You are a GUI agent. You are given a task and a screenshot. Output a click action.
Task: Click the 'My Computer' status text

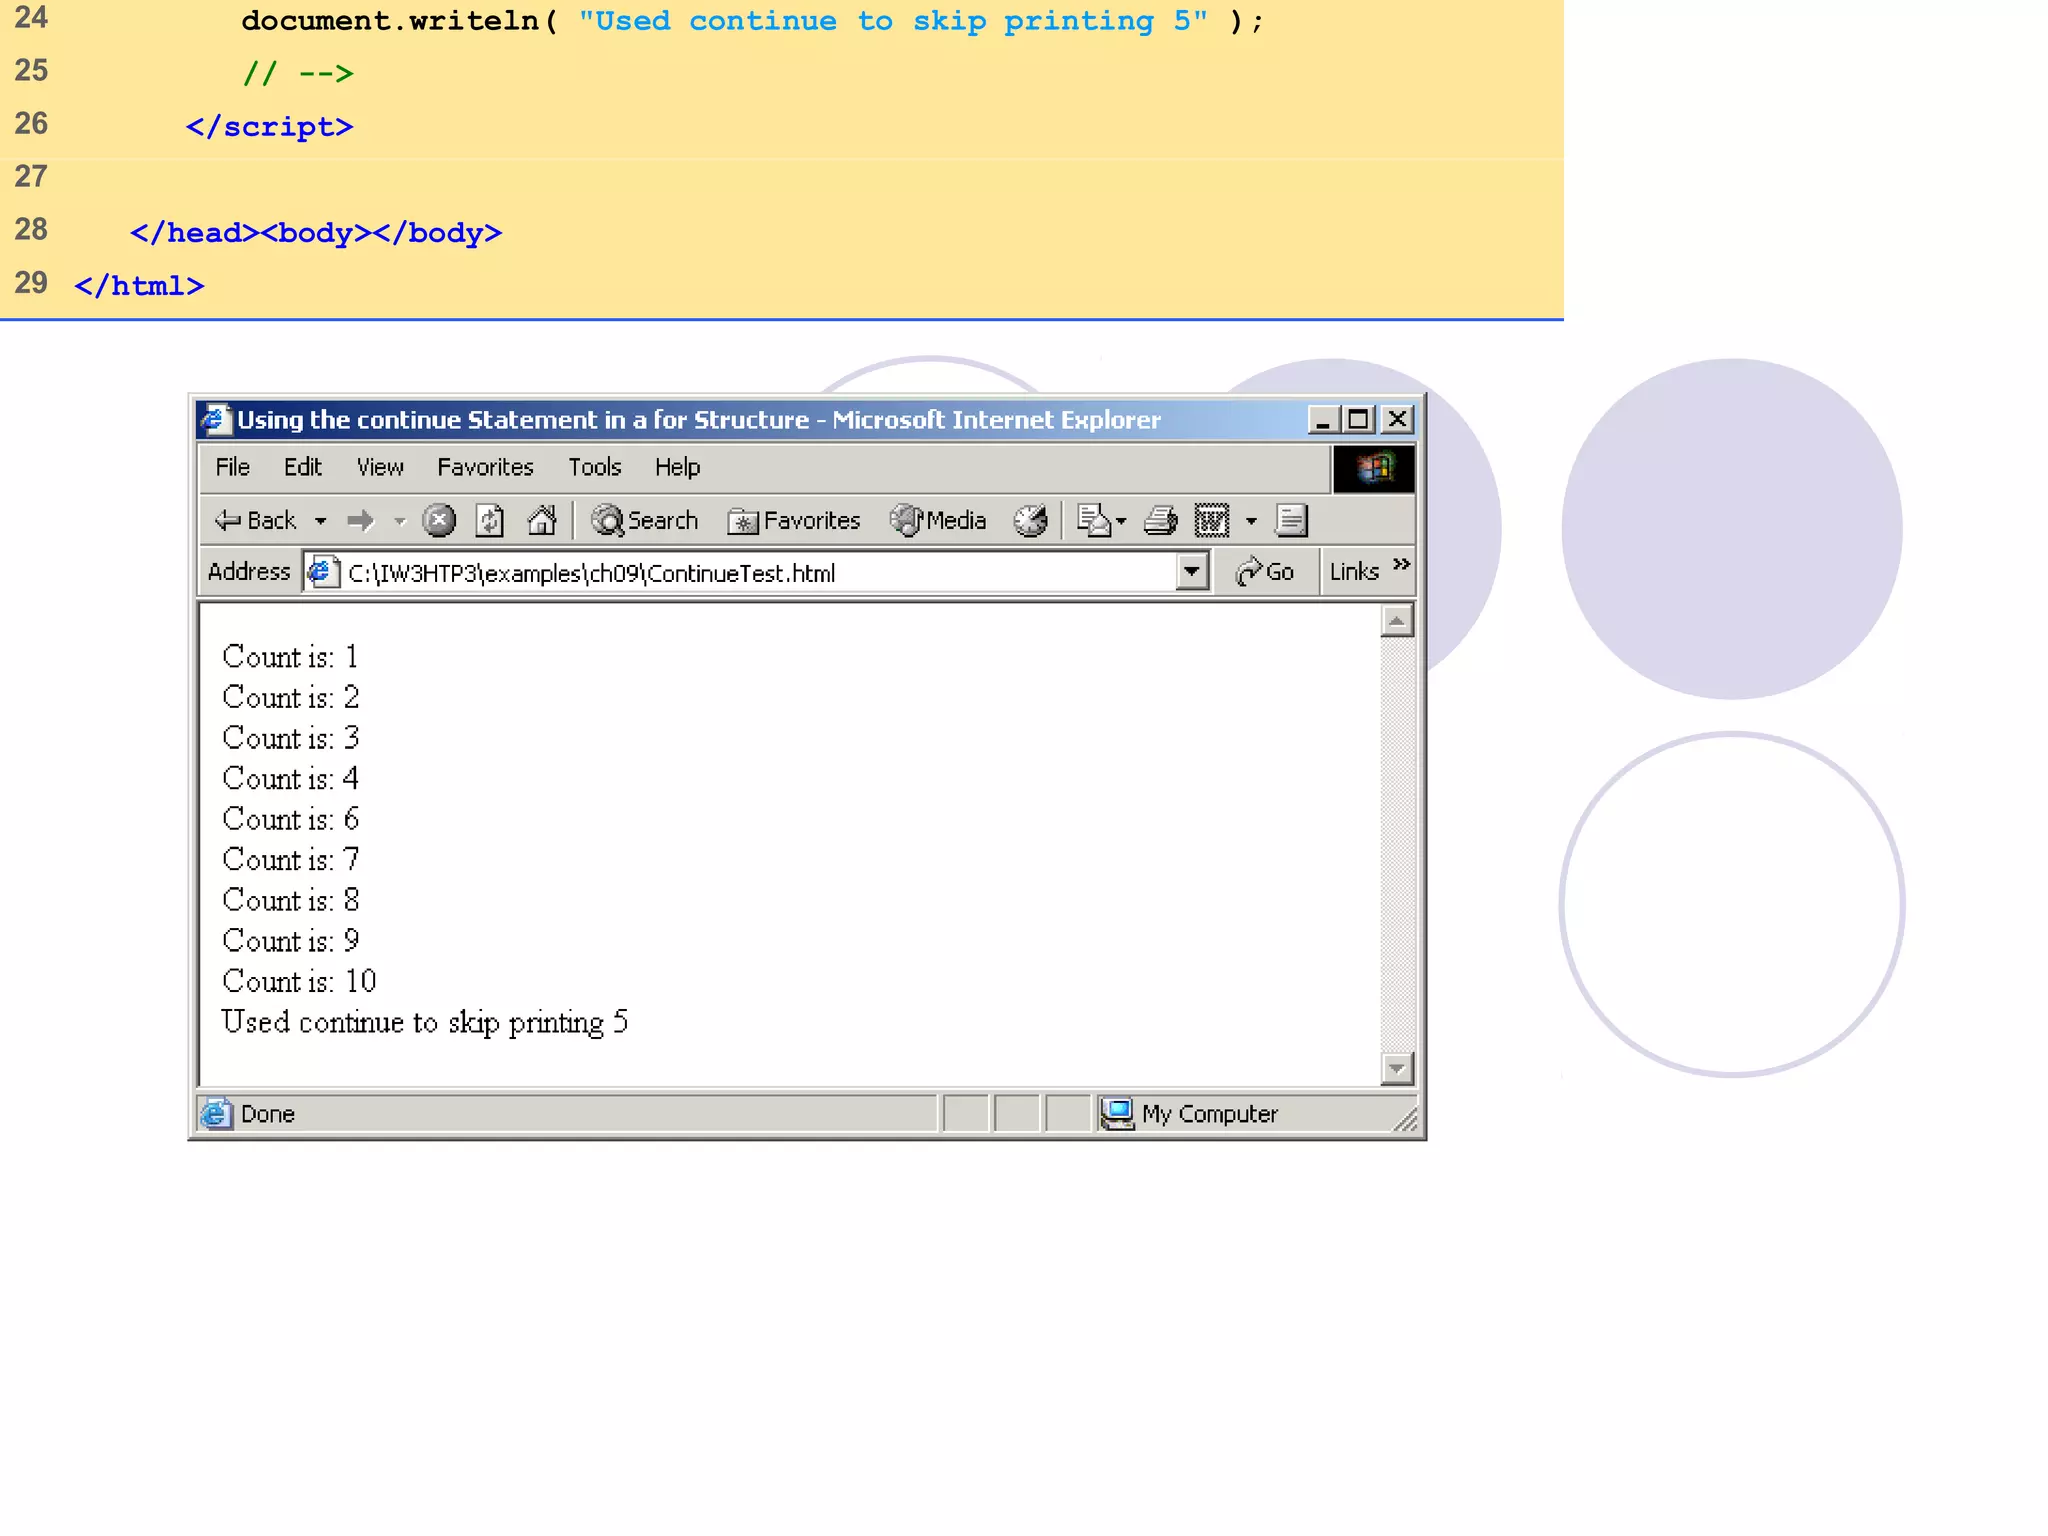coord(1210,1114)
